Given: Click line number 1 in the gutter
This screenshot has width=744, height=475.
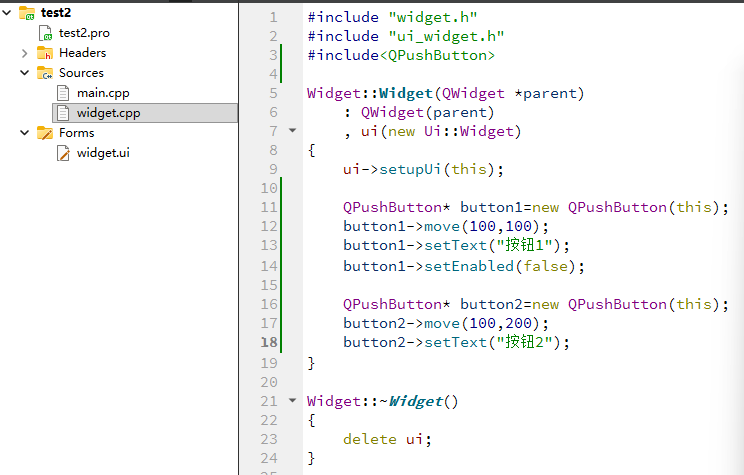Looking at the screenshot, I should (273, 18).
